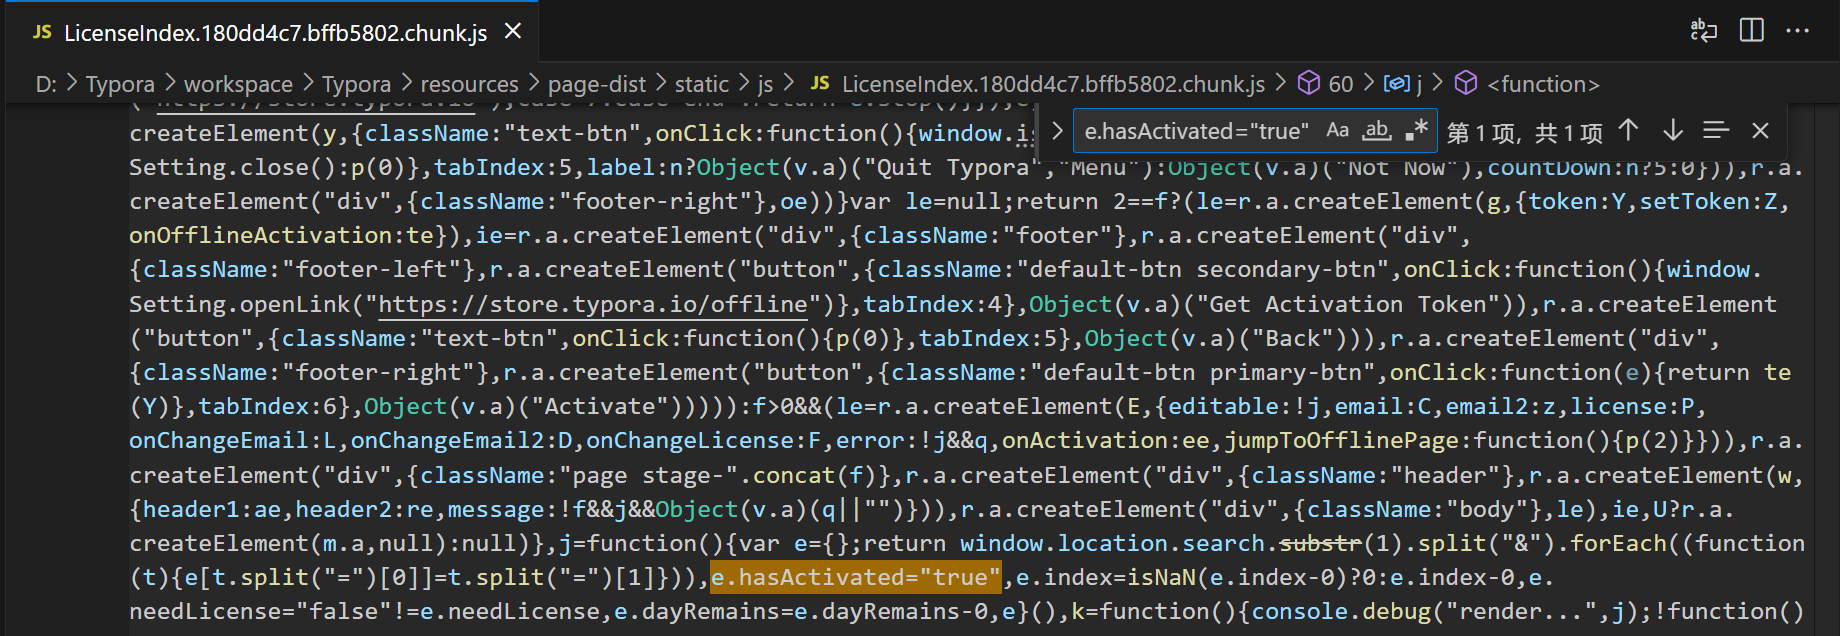
Task: Open the 60 symbol breadcrumb
Action: coord(1341,84)
